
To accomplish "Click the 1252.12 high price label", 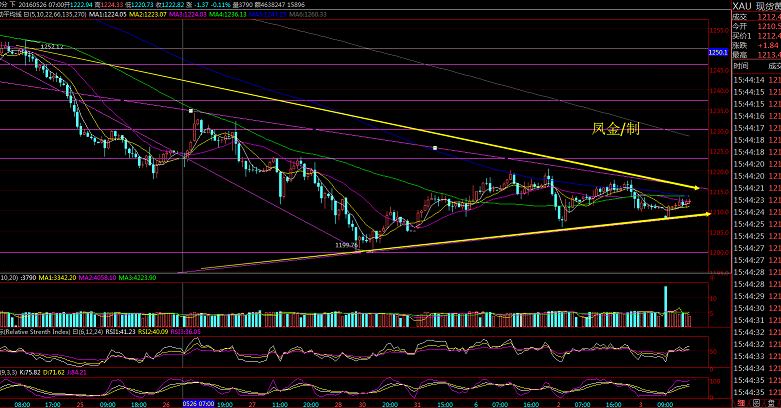I will 52,47.
